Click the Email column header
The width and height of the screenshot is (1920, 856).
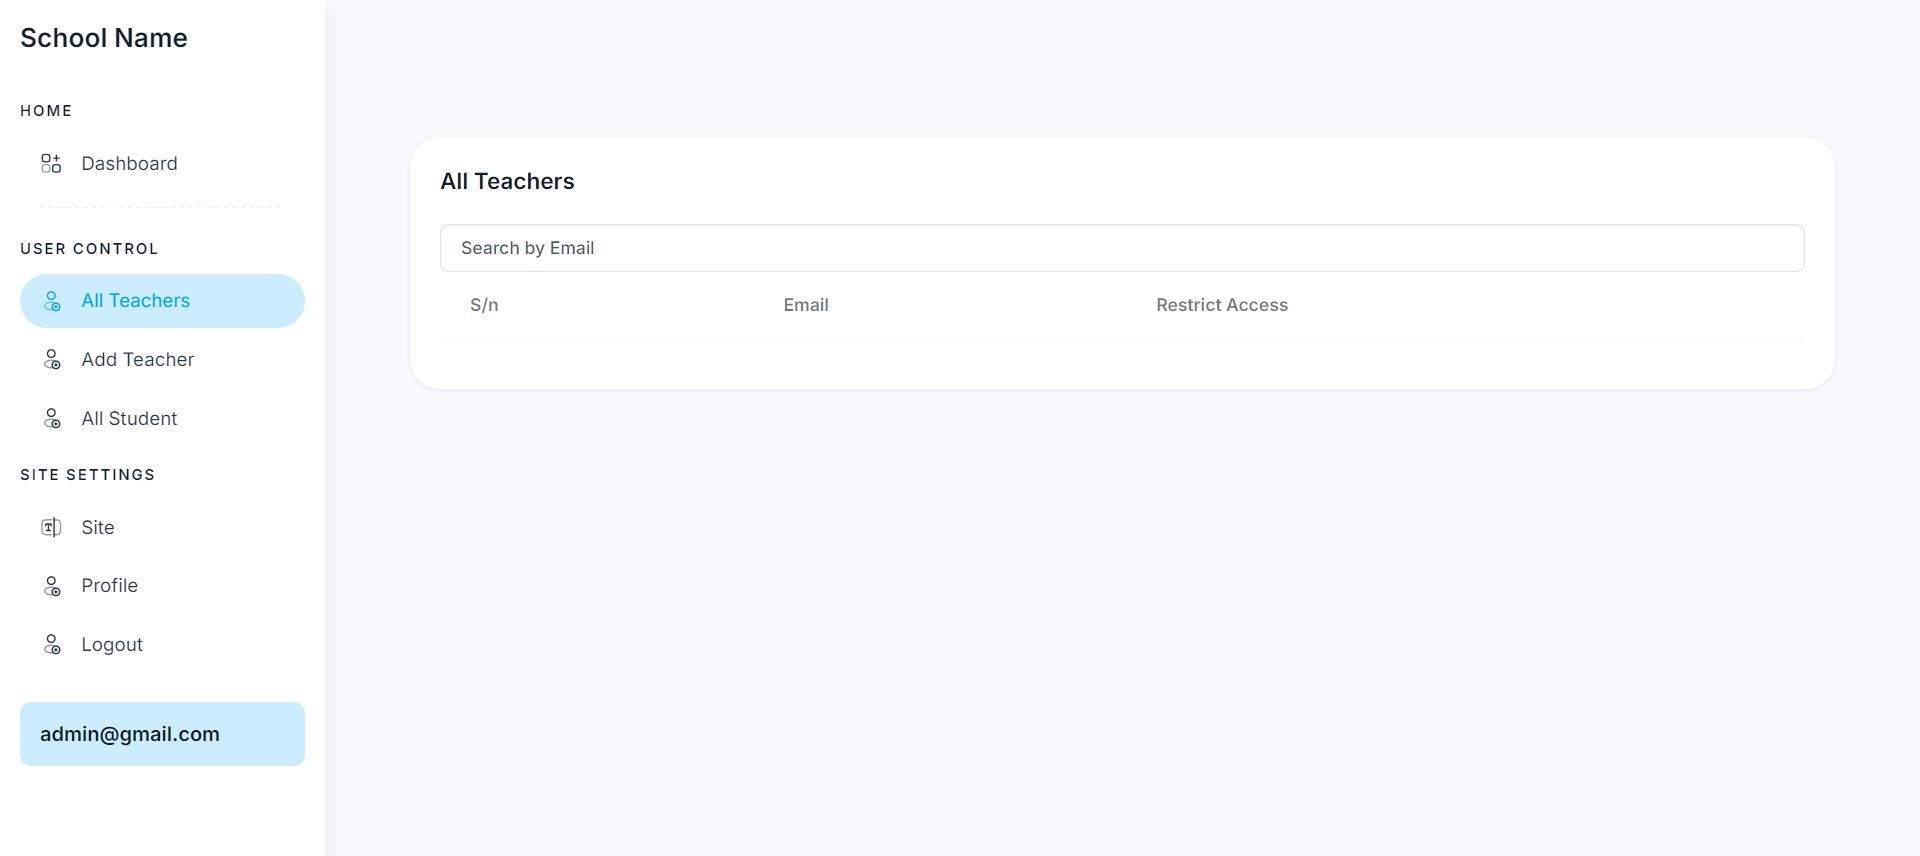tap(806, 305)
